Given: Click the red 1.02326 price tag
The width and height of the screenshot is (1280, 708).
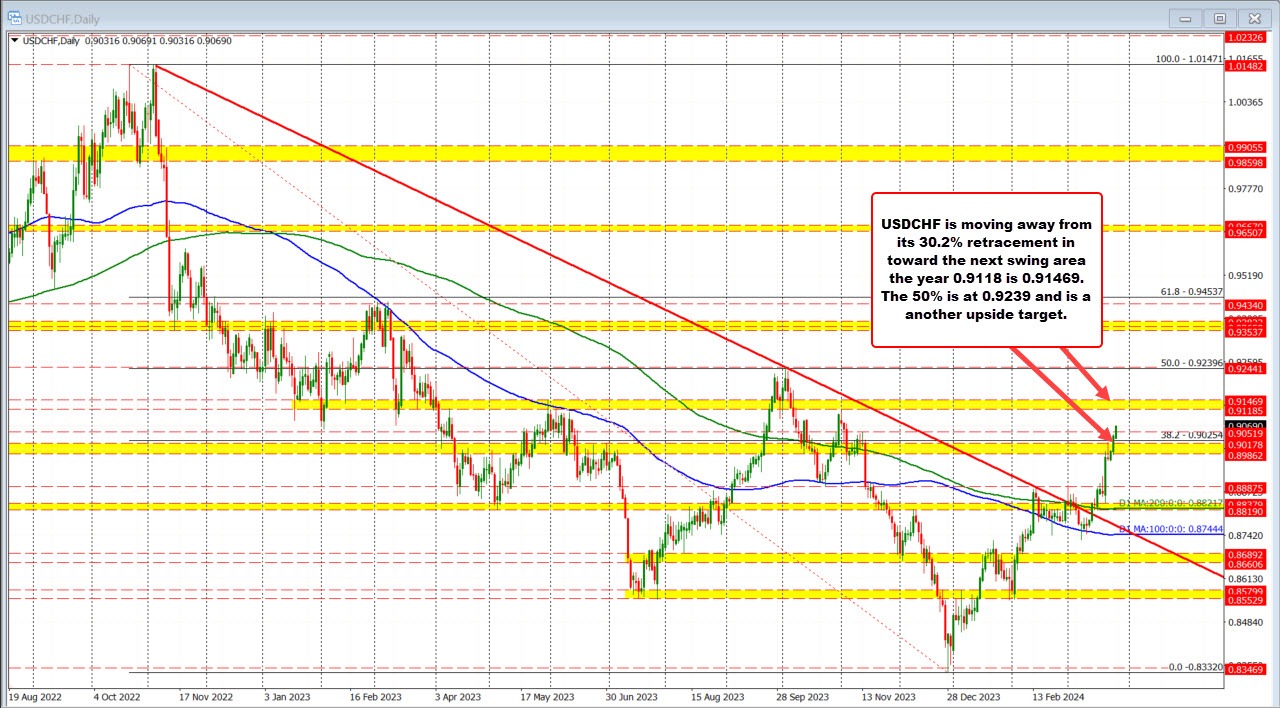Looking at the screenshot, I should 1245,37.
